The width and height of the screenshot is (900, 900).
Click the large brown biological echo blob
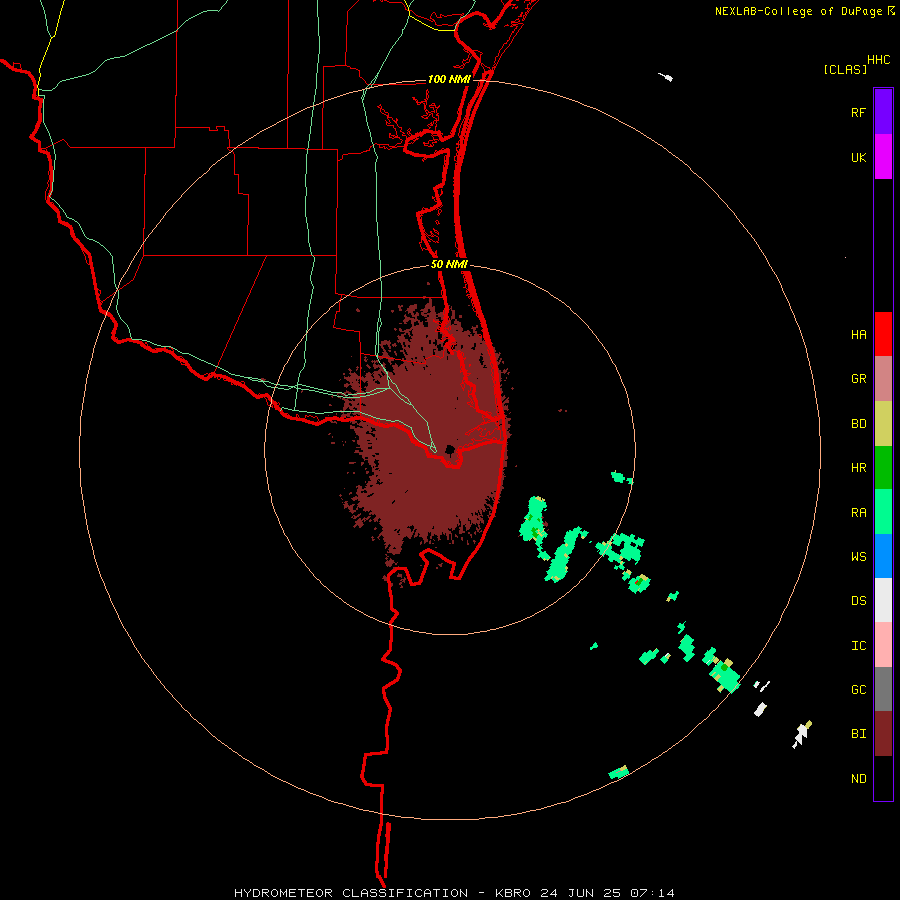coord(430,436)
